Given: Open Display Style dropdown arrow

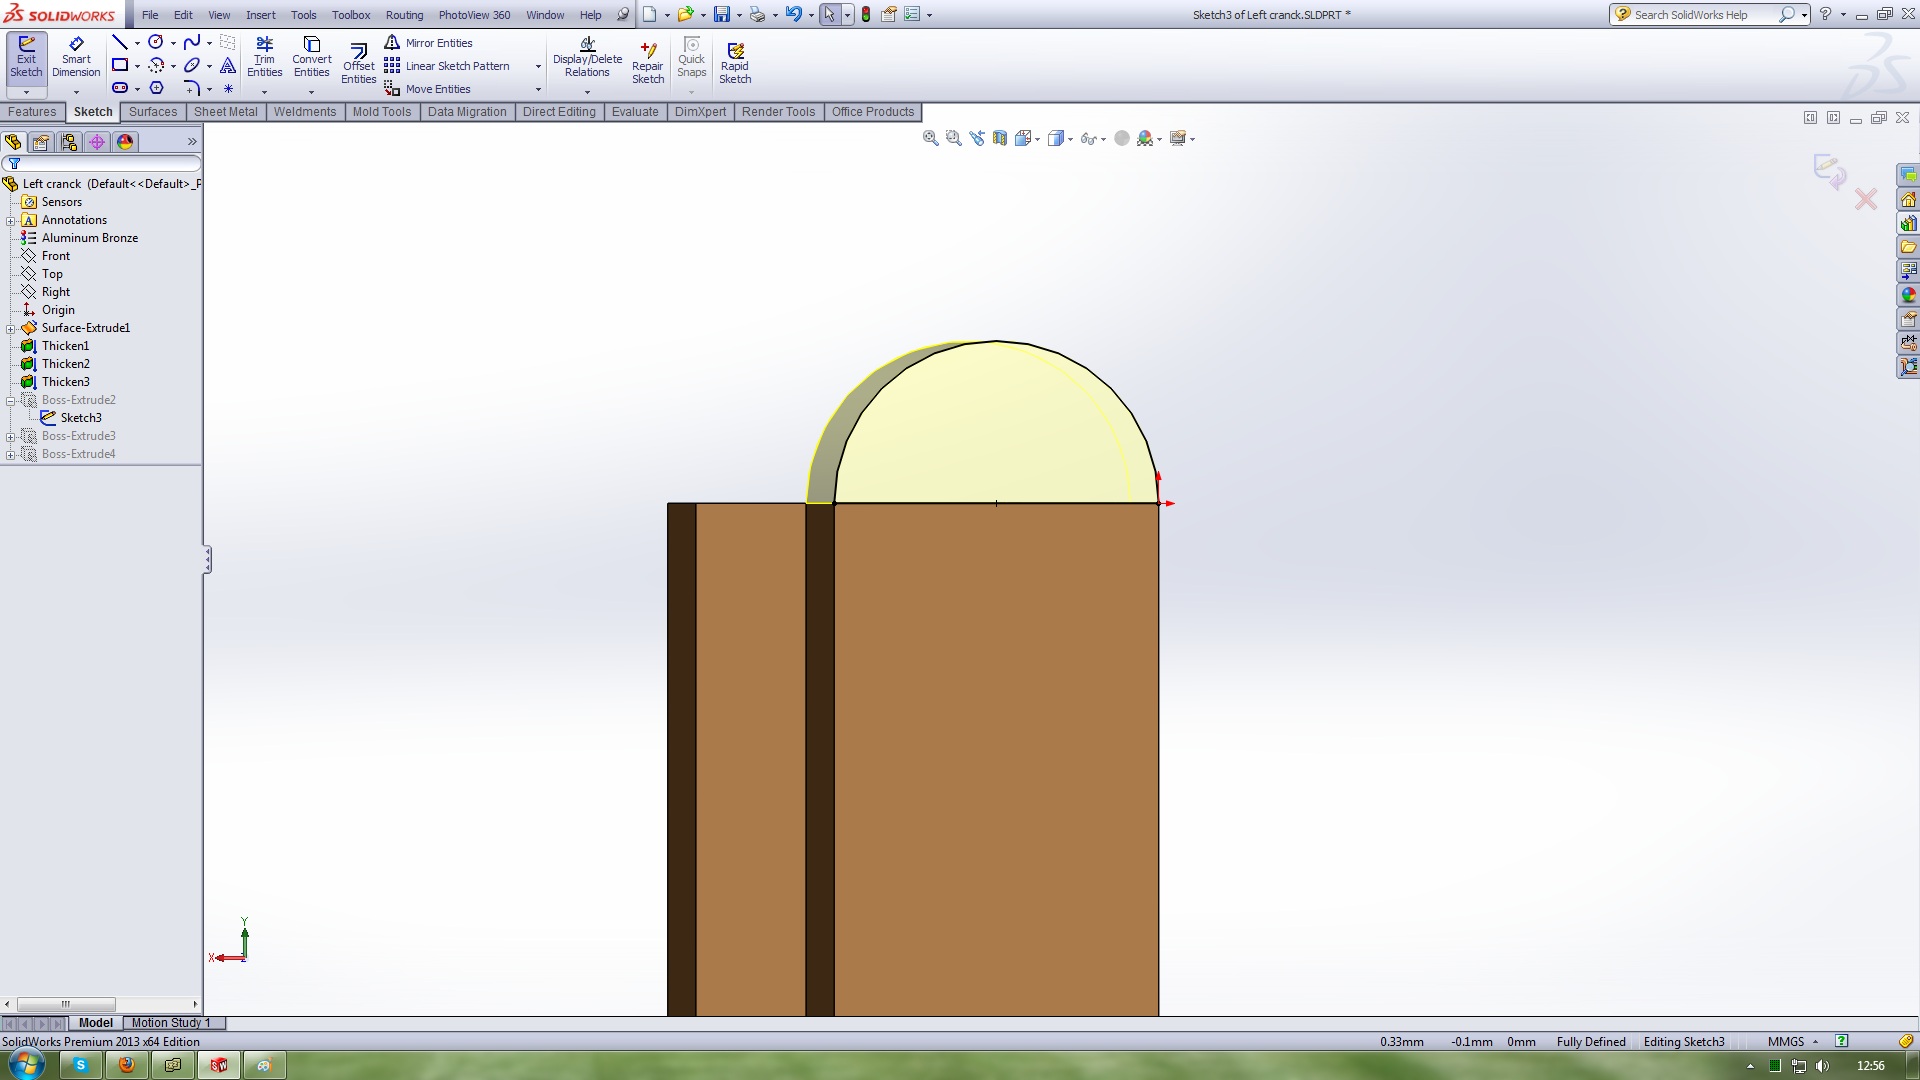Looking at the screenshot, I should [x=1071, y=140].
